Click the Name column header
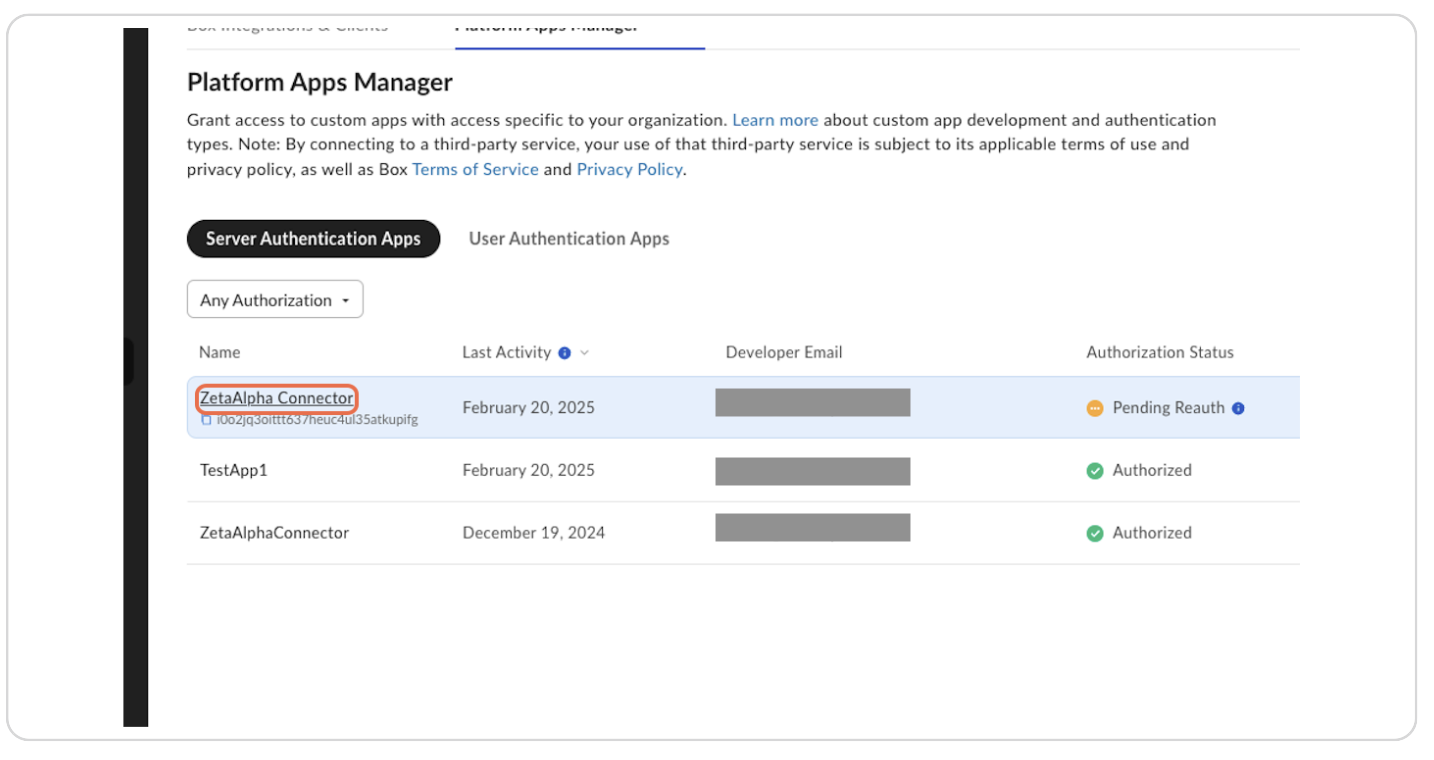1434x760 pixels. tap(220, 353)
